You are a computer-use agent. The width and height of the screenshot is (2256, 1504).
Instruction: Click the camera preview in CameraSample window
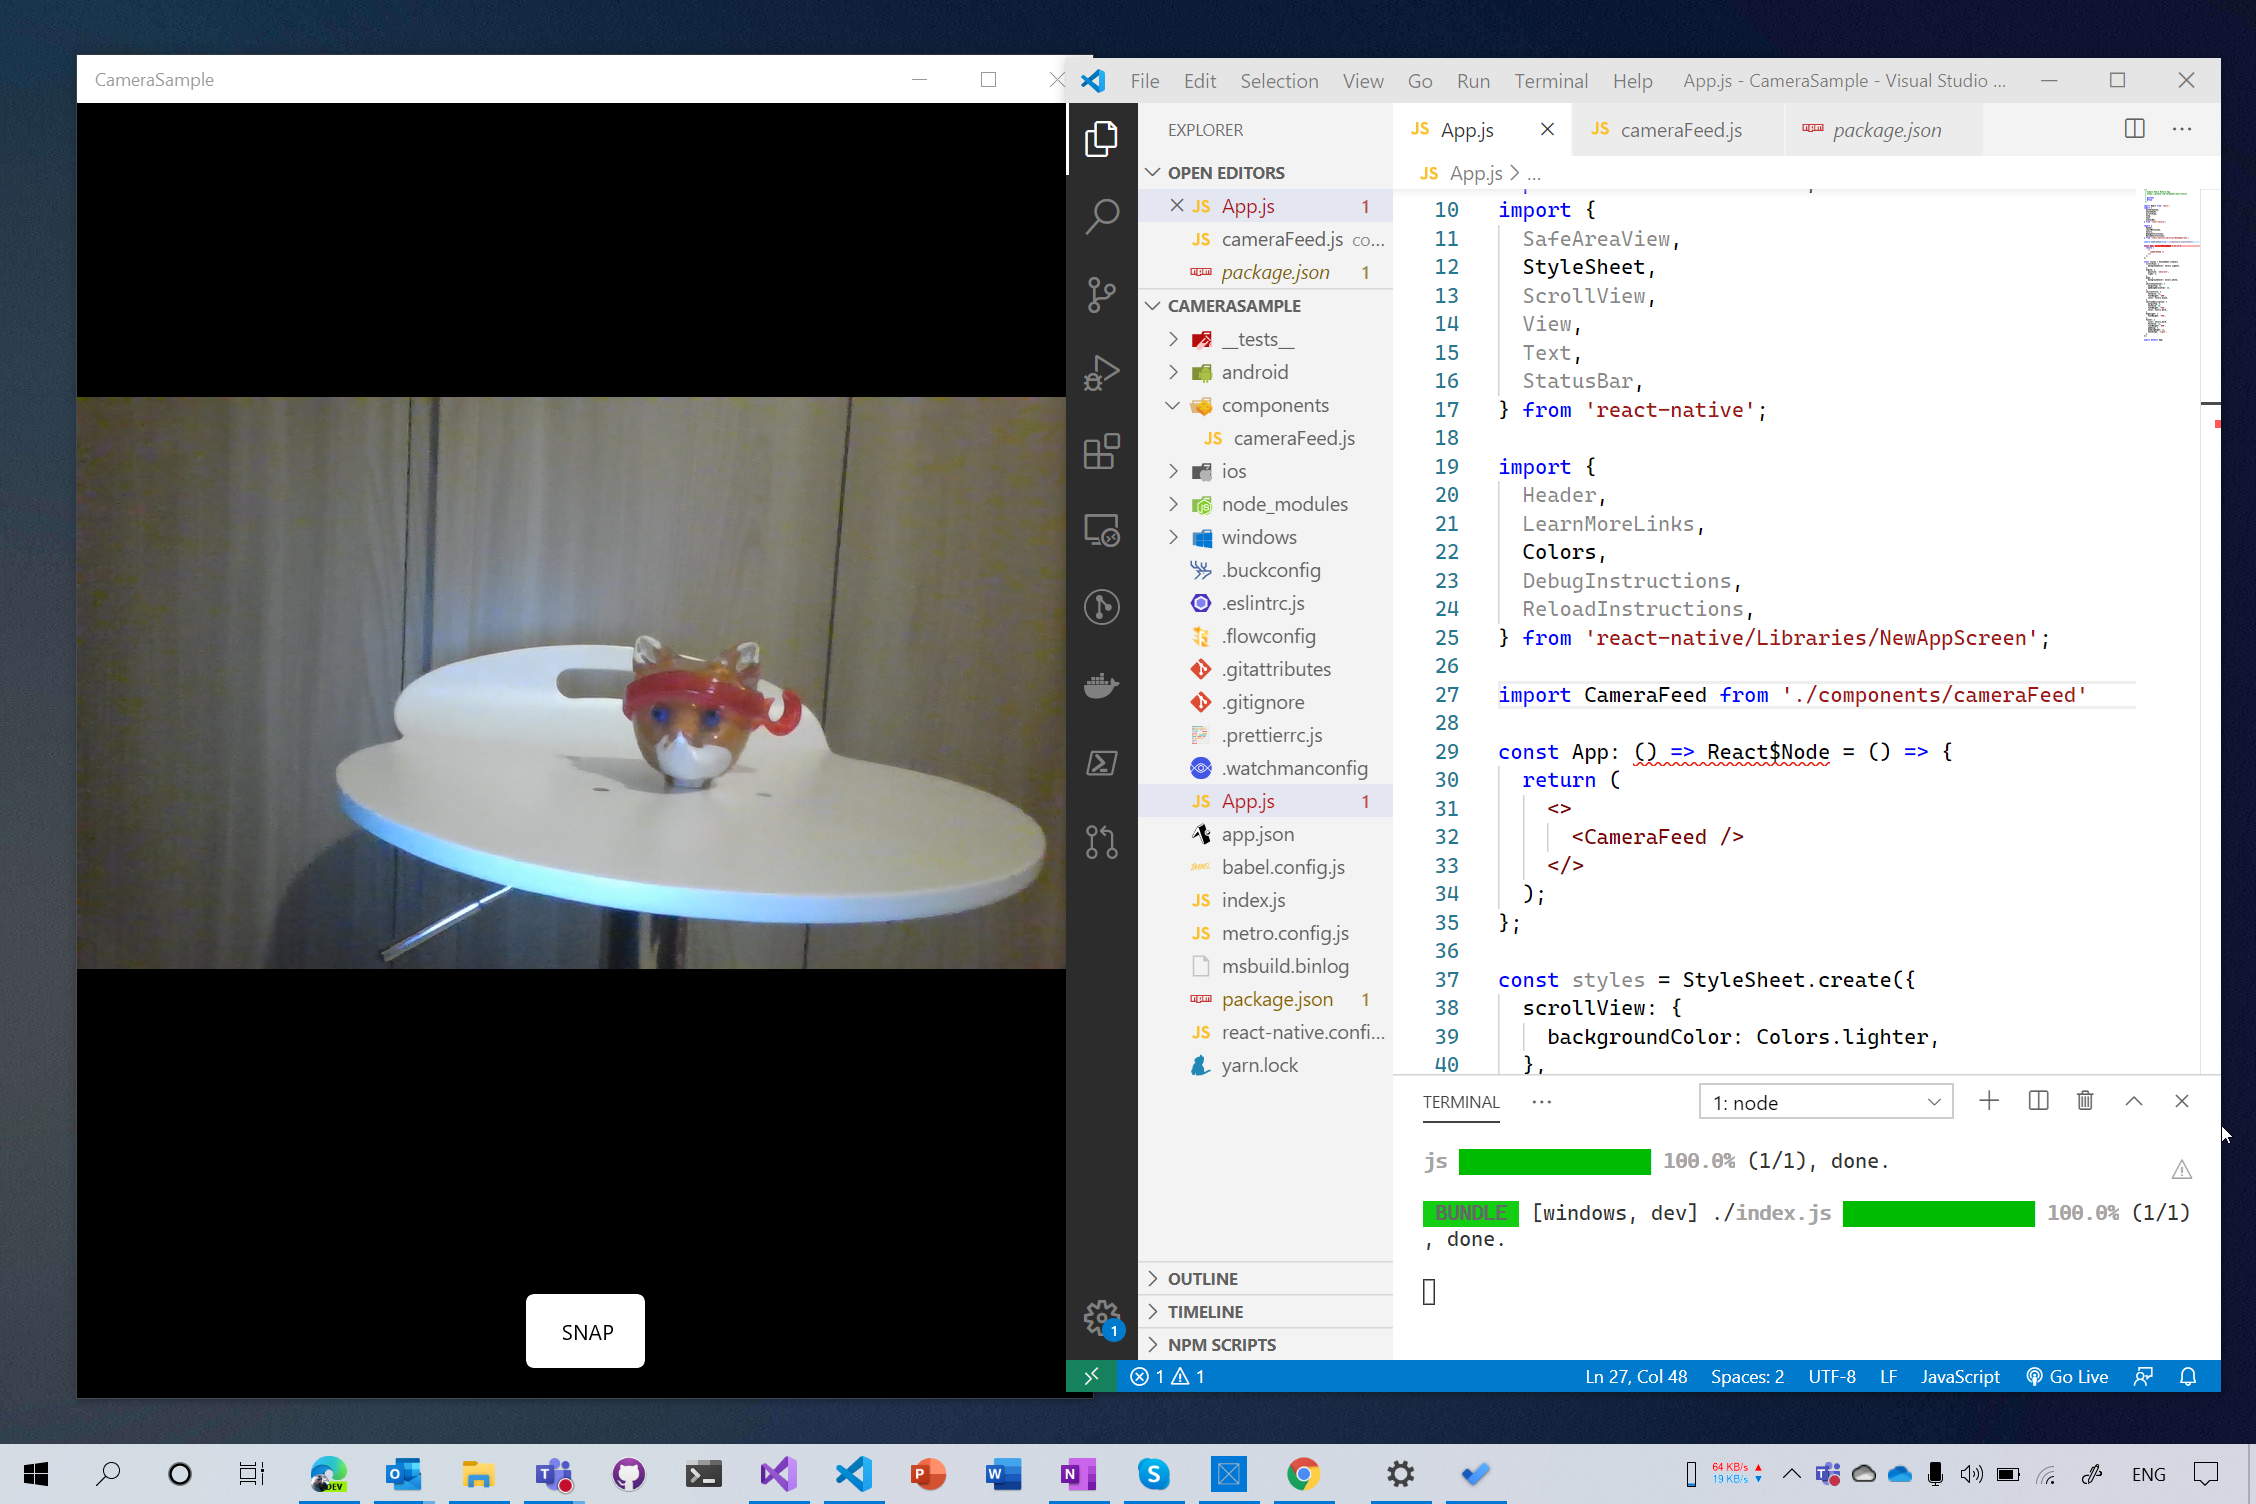coord(571,683)
